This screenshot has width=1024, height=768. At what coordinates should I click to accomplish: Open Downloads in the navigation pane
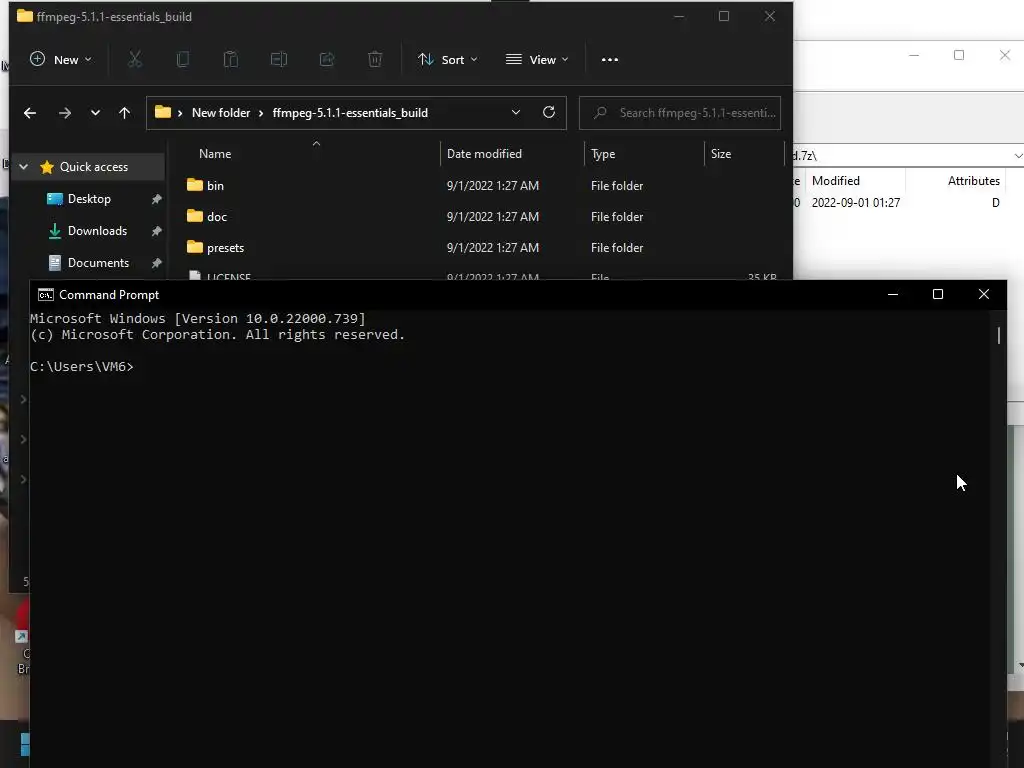(x=97, y=231)
